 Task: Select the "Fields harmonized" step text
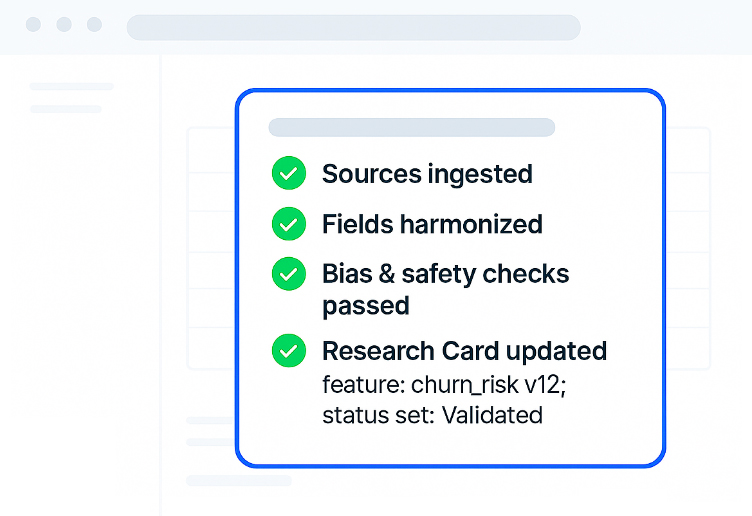(x=432, y=224)
